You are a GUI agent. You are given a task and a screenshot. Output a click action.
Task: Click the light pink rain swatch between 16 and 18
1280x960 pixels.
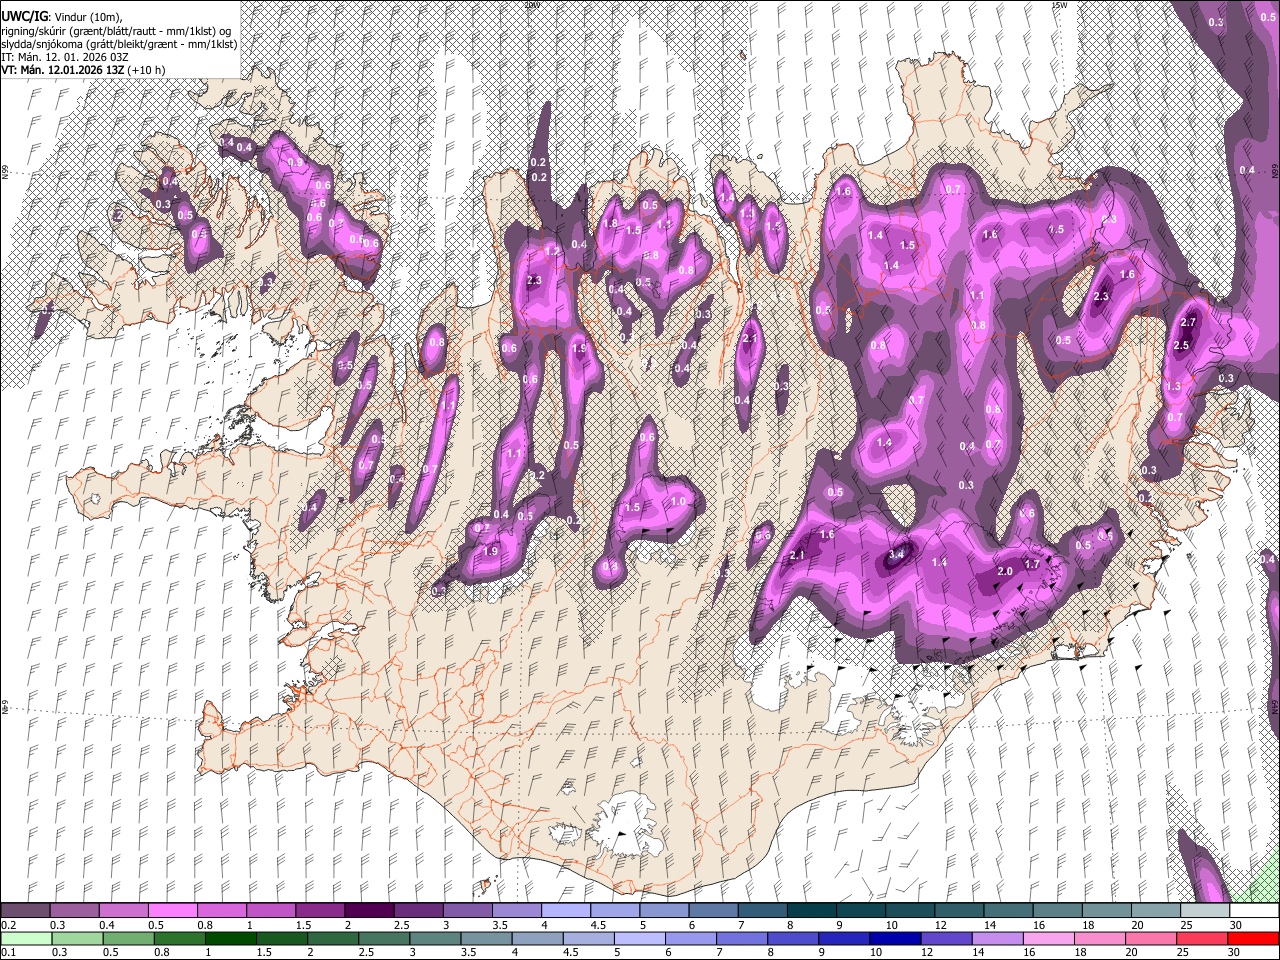1049,938
